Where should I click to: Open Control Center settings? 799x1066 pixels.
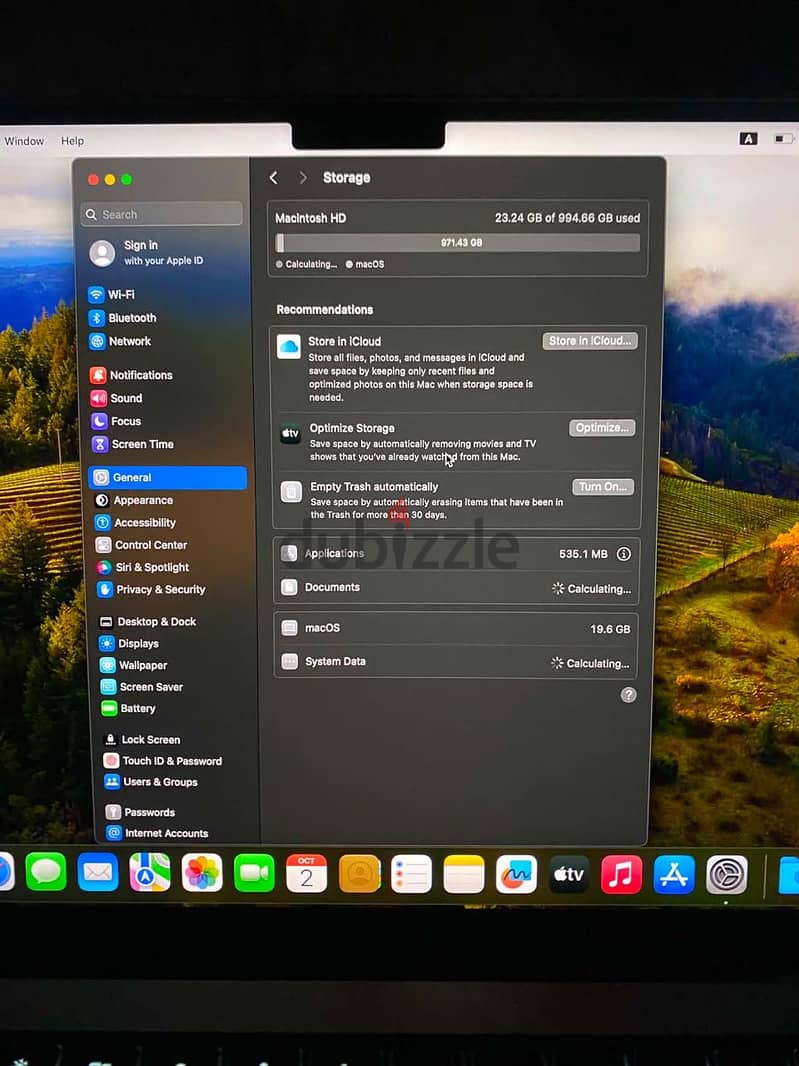tap(141, 545)
